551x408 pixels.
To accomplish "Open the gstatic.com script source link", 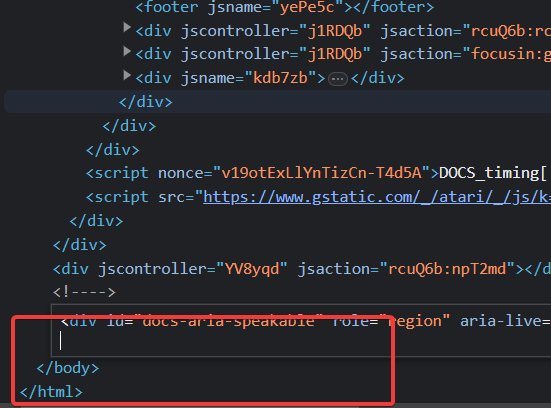I will click(x=377, y=197).
